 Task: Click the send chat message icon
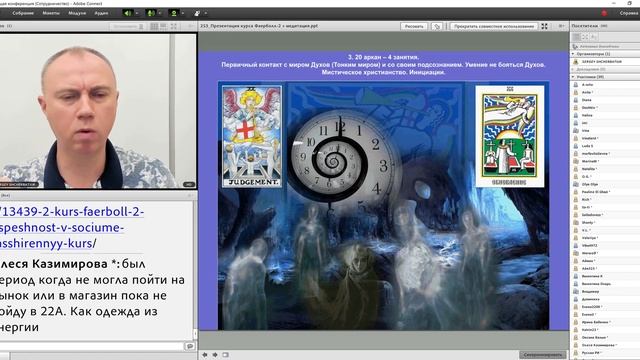[190, 346]
